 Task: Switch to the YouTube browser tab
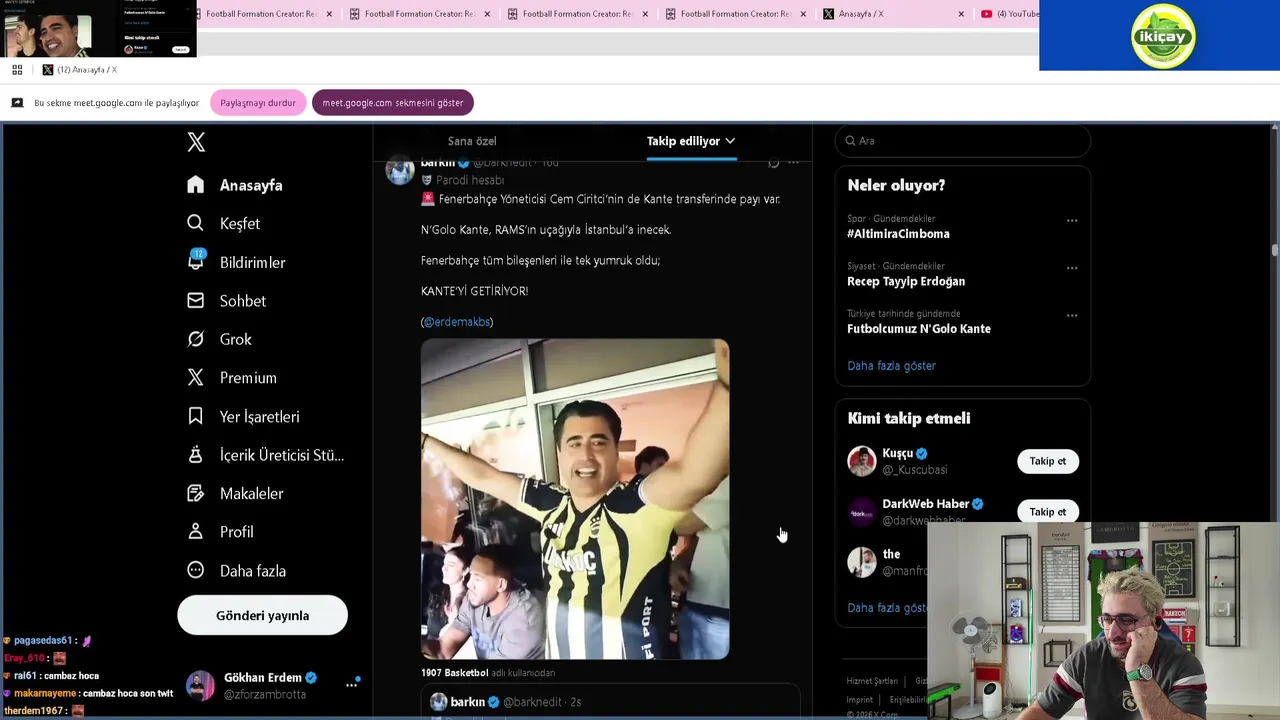point(1008,14)
